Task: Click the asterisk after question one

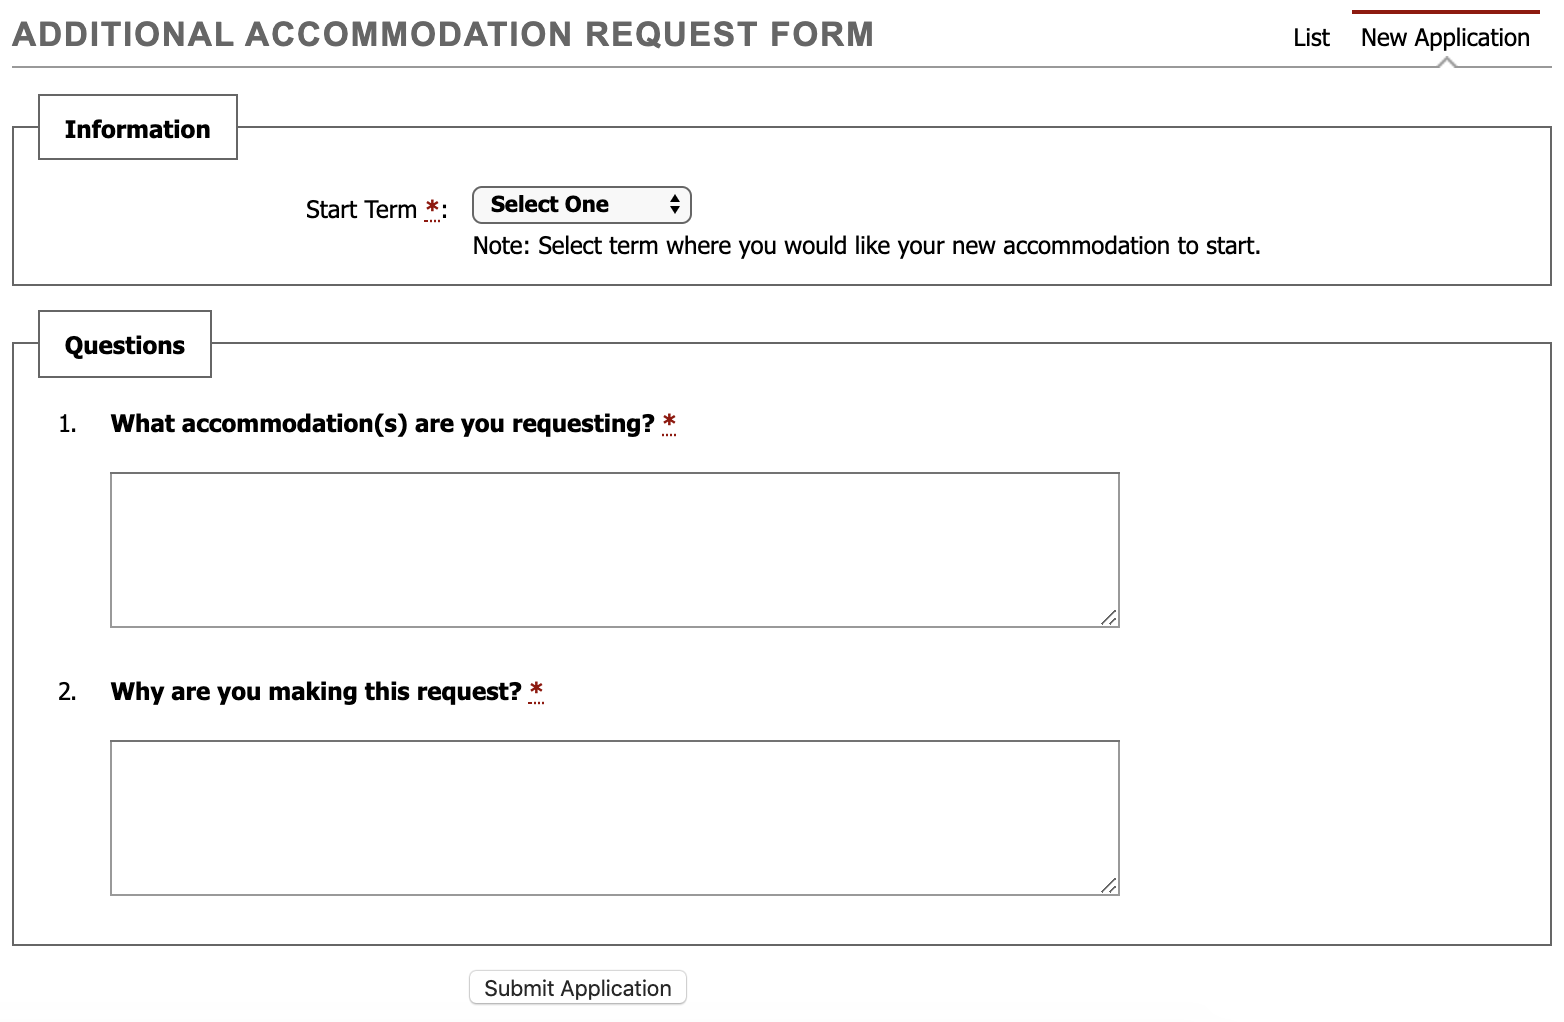Action: pyautogui.click(x=669, y=421)
